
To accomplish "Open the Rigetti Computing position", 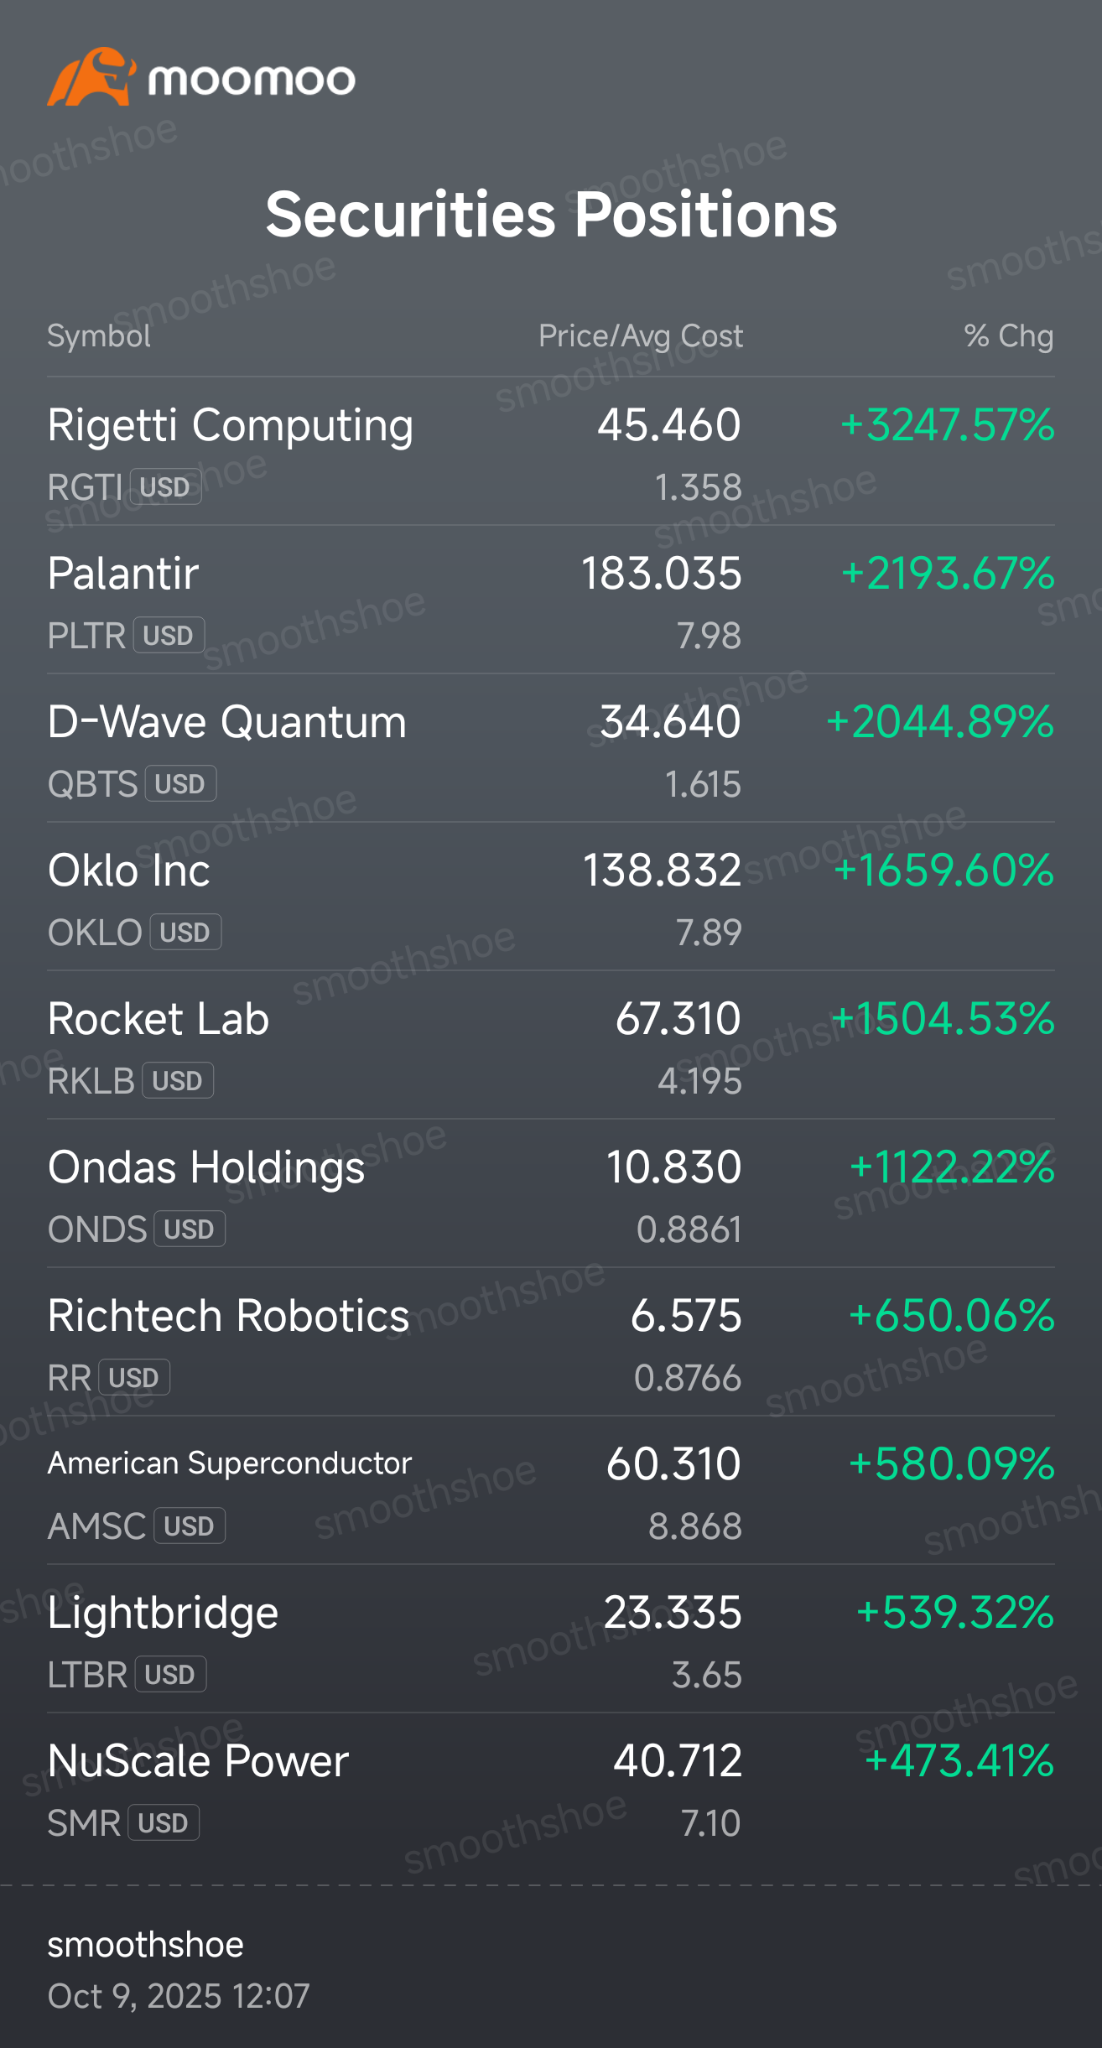I will [x=551, y=452].
